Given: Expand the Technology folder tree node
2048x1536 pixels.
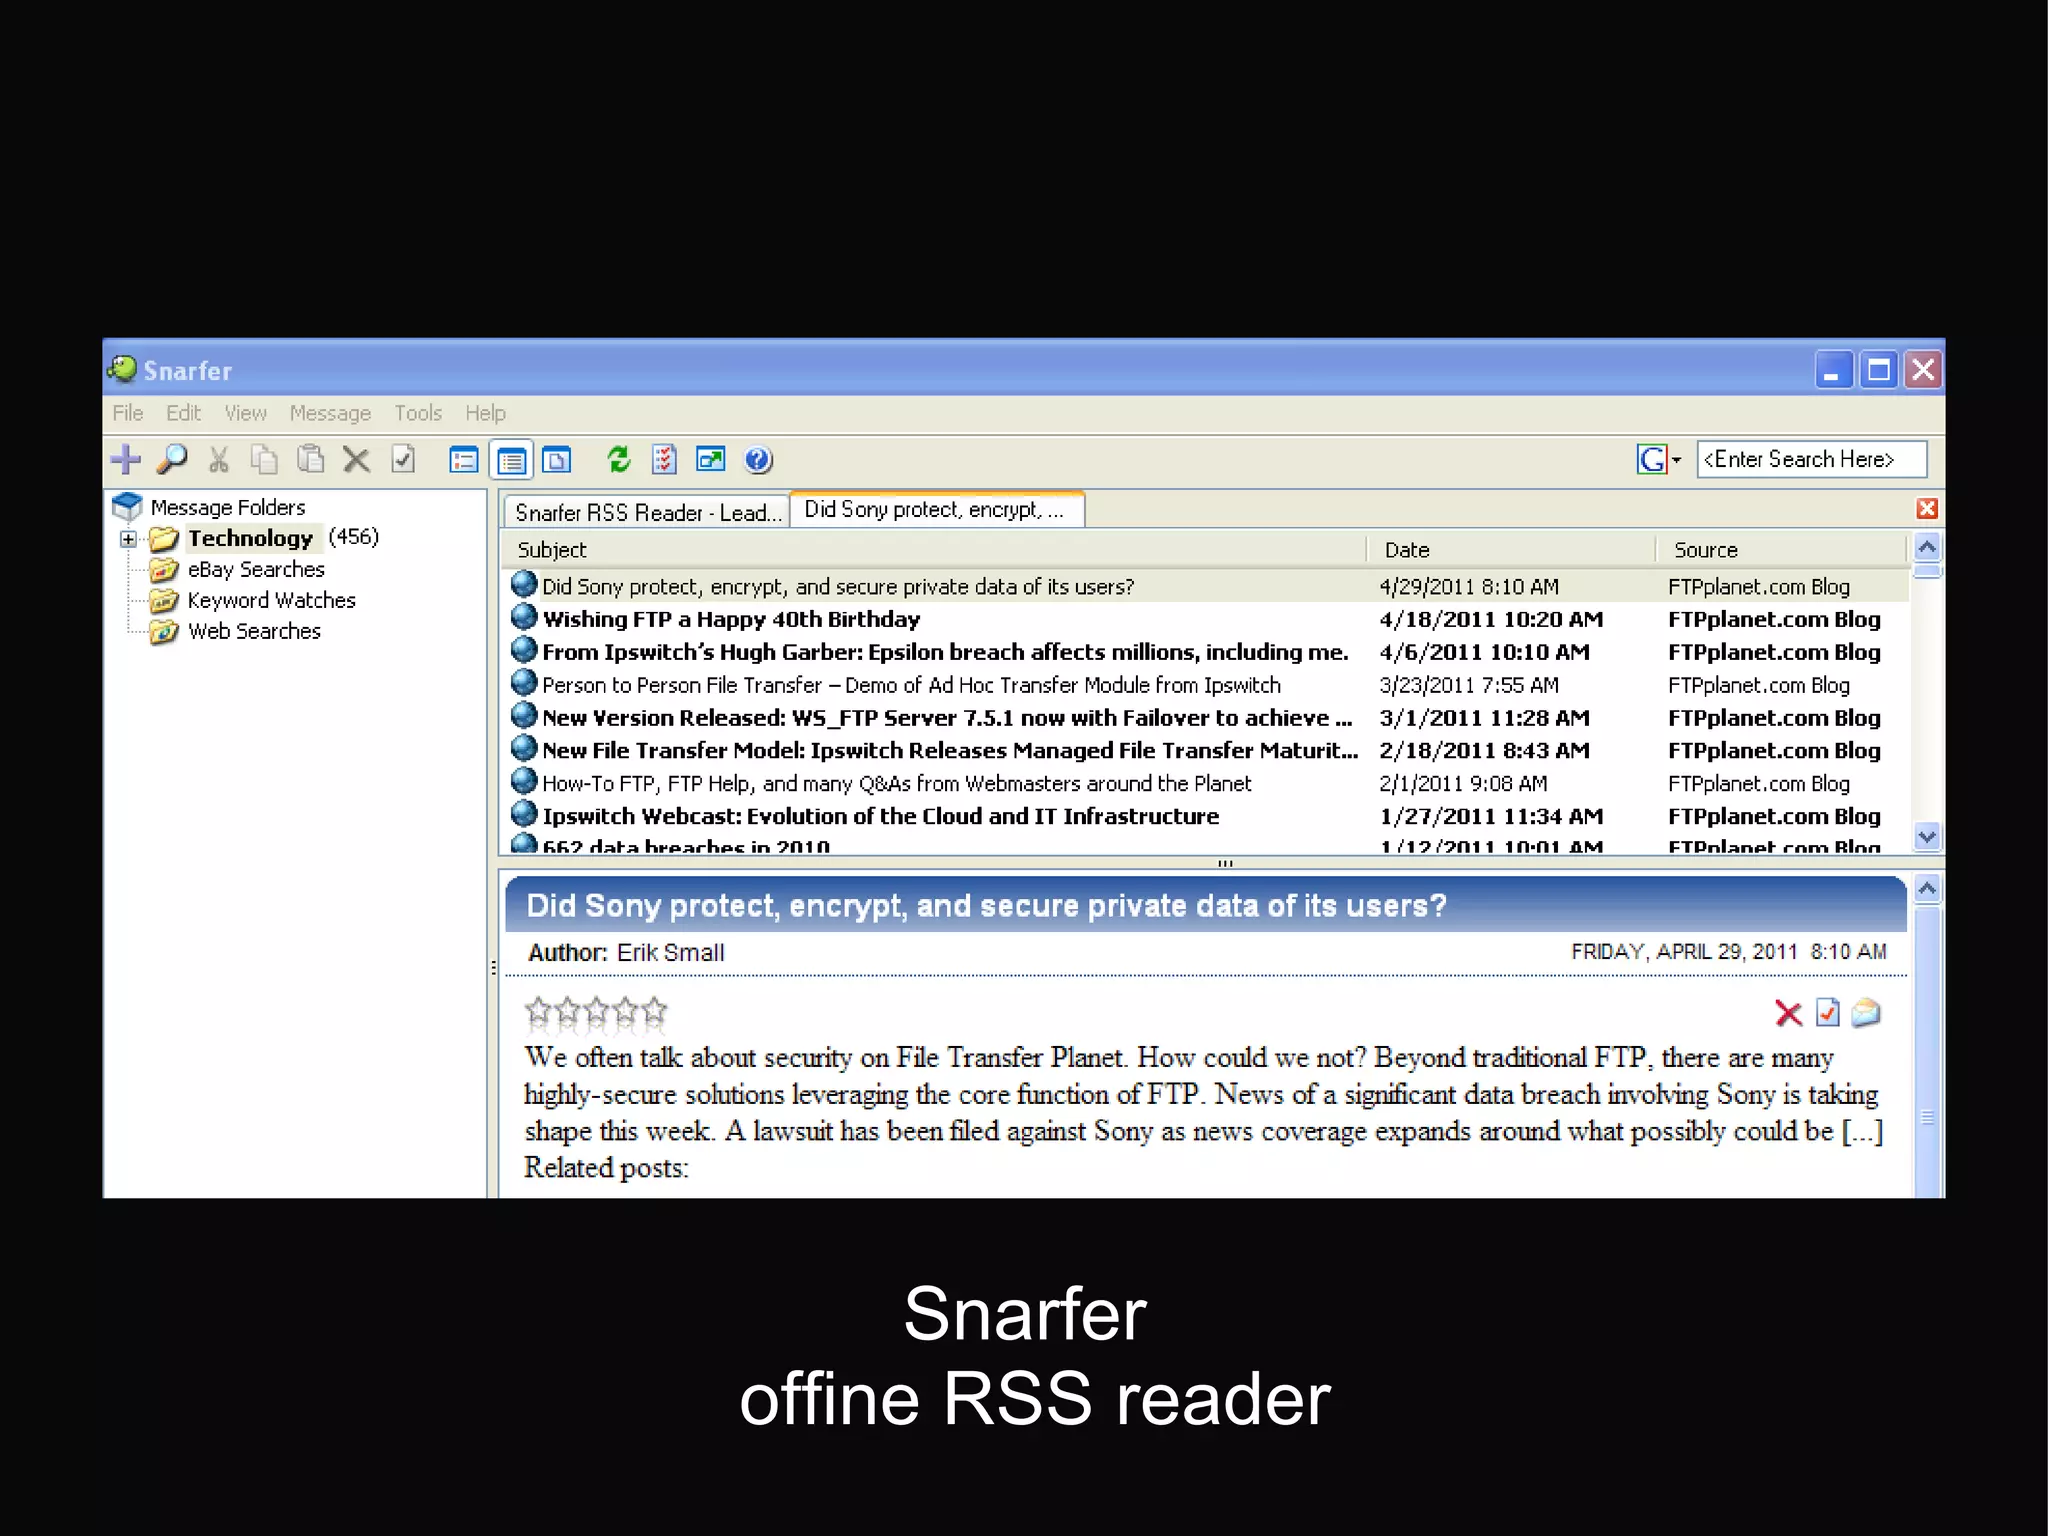Looking at the screenshot, I should pos(128,540).
